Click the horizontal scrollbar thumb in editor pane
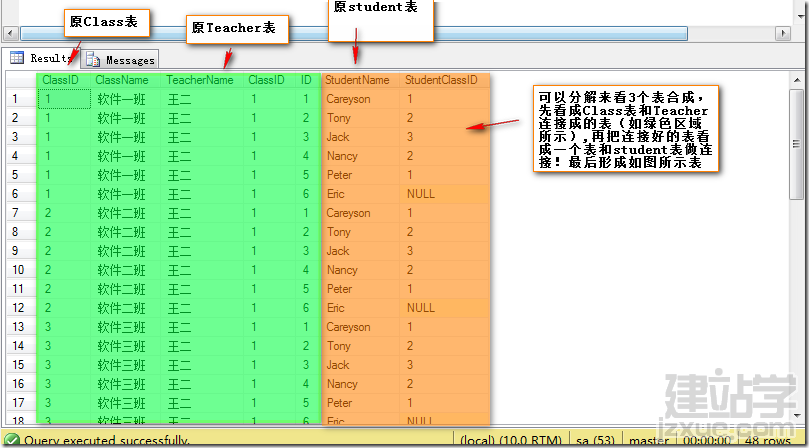This screenshot has height=448, width=809. click(x=354, y=34)
